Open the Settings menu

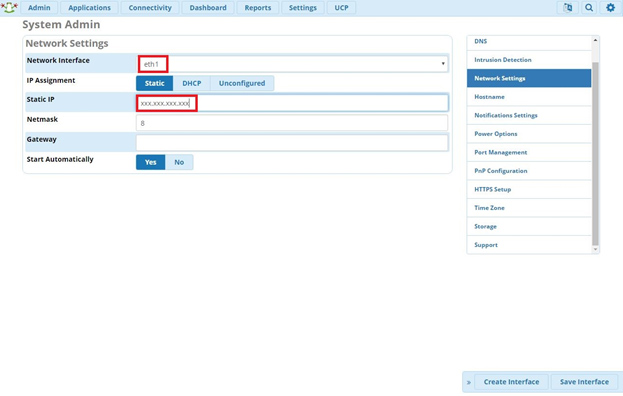click(303, 8)
